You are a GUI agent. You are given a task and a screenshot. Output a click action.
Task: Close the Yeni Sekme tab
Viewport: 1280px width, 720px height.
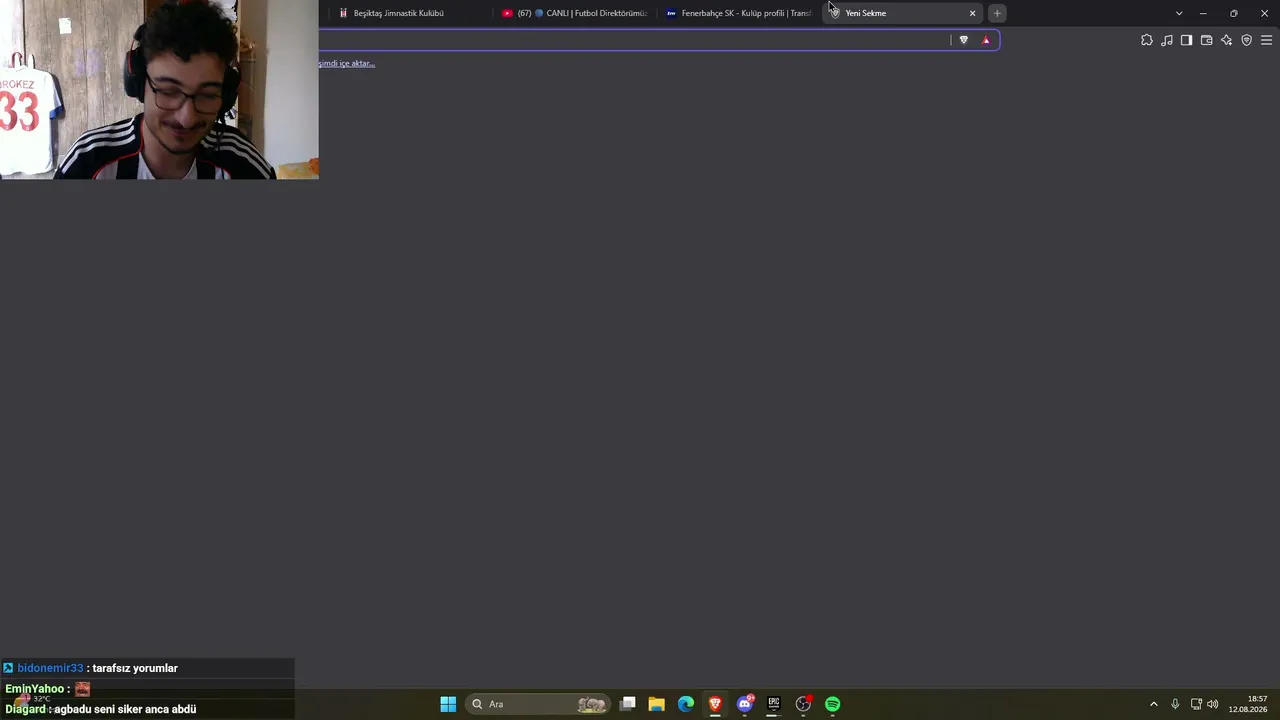pos(972,13)
